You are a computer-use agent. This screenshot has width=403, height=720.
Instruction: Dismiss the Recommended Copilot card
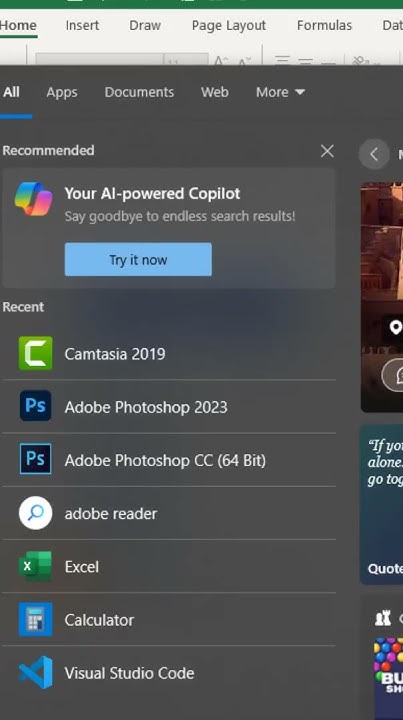point(327,151)
